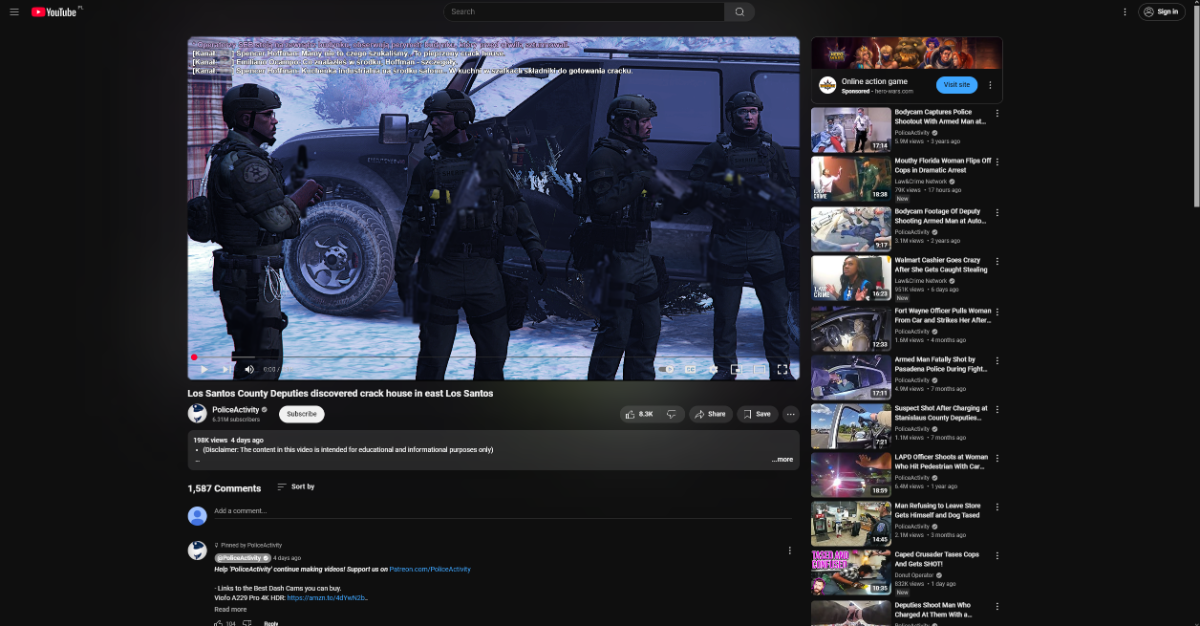The width and height of the screenshot is (1200, 626).
Task: Open 'LAPD Officer Shoots at Woman' video thumbnail
Action: point(851,475)
